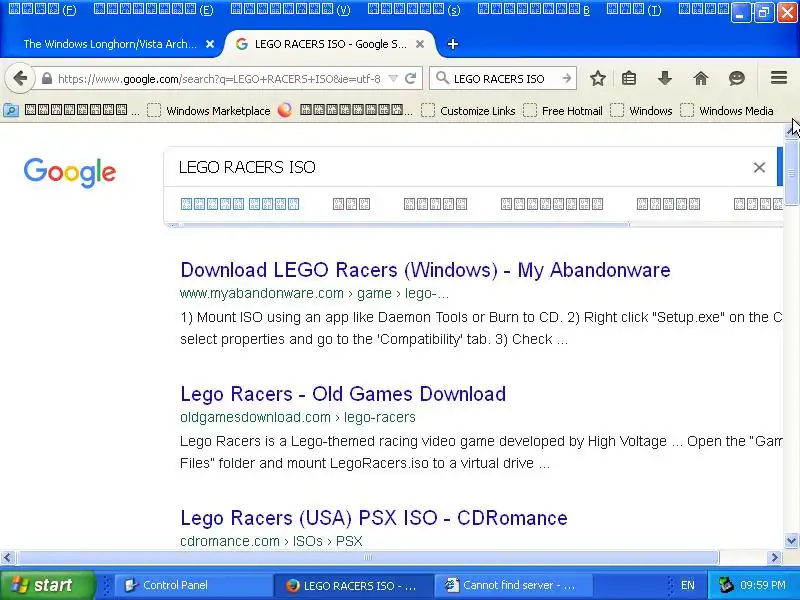Open the (T) Tools menu

click(634, 9)
